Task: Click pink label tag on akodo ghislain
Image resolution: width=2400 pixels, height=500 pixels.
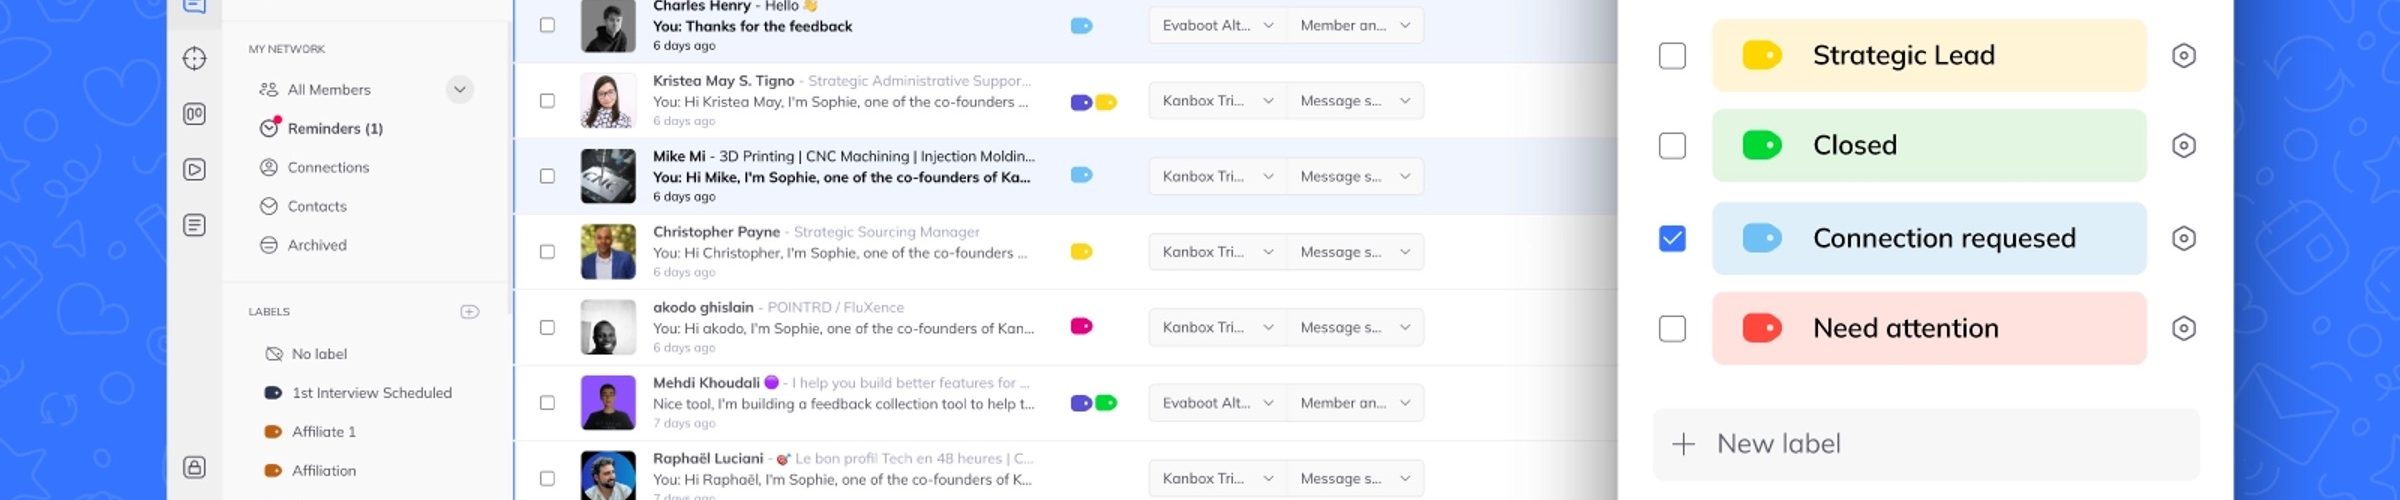Action: 1081,327
